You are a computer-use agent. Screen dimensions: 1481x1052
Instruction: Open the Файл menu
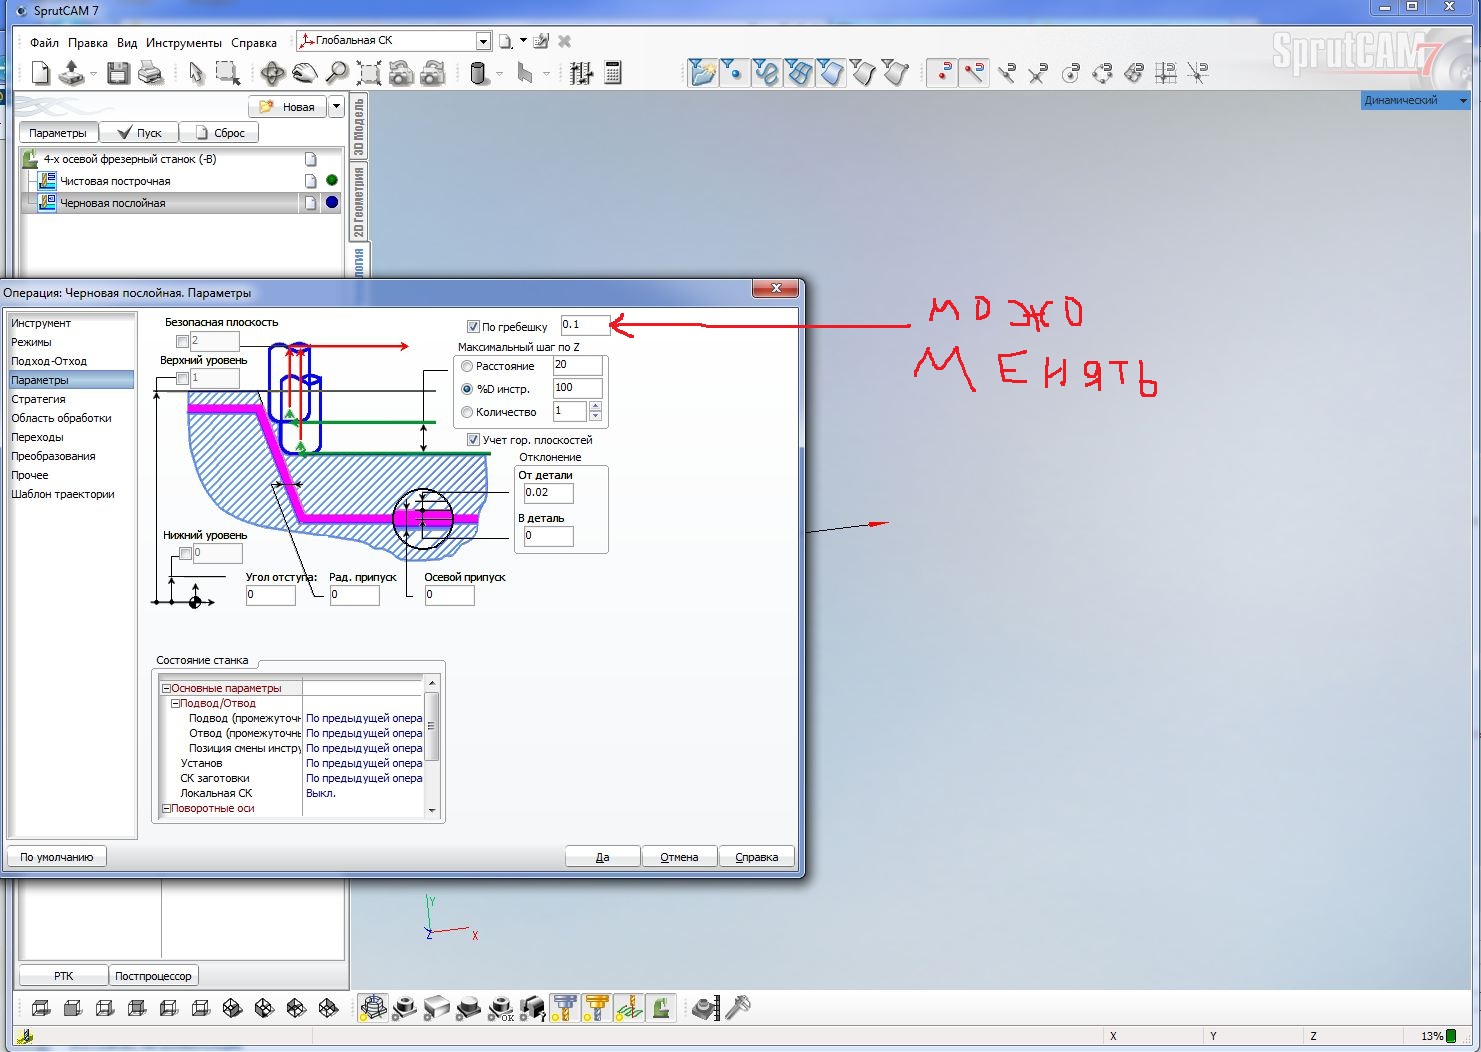[x=44, y=43]
